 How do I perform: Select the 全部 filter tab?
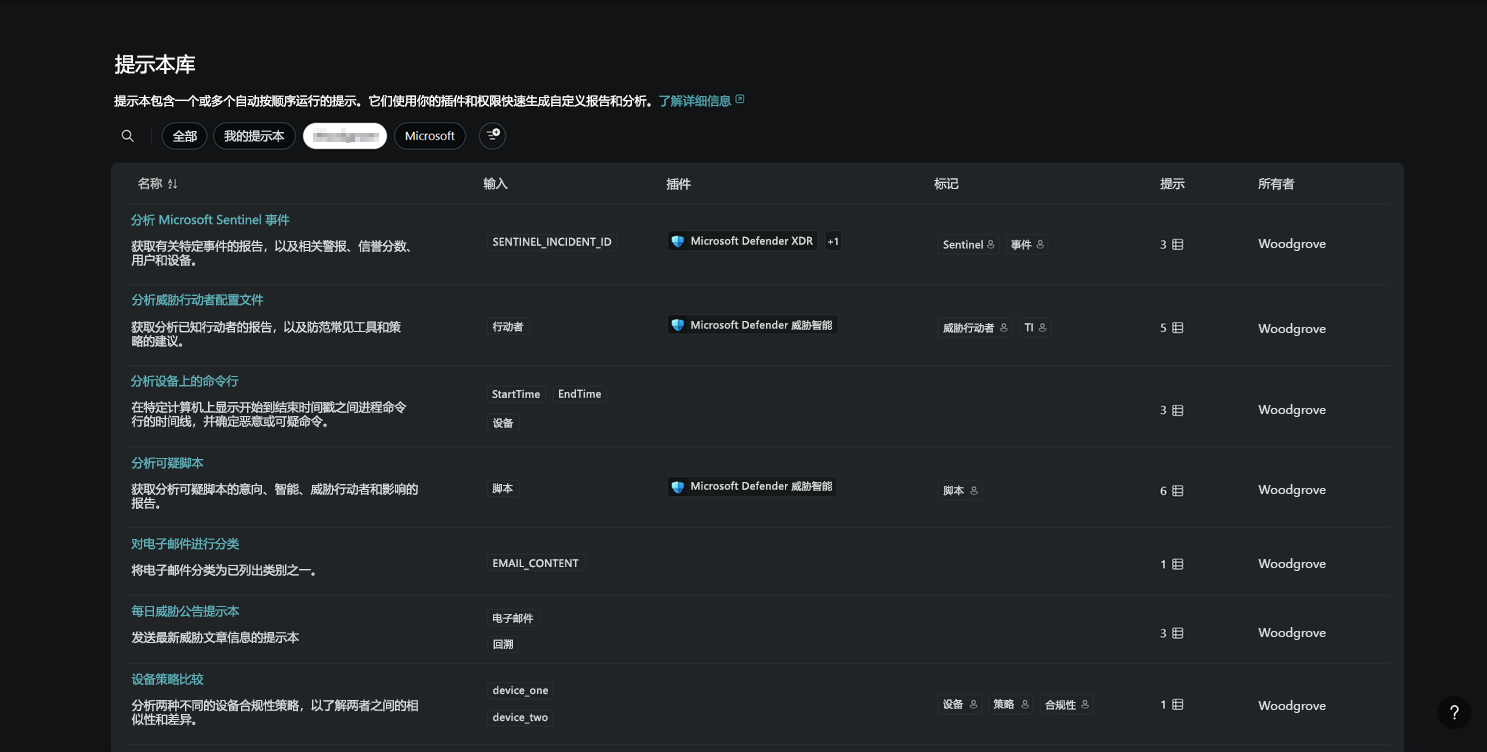185,136
